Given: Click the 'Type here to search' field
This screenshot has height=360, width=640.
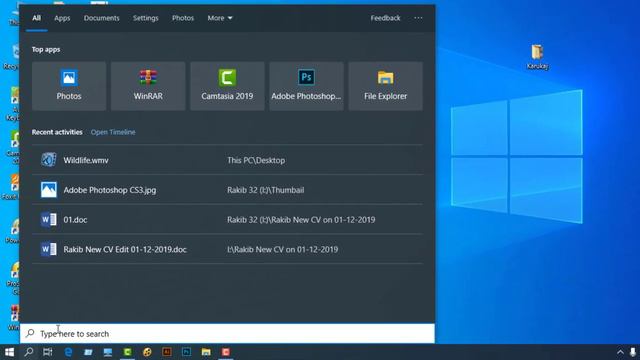Looking at the screenshot, I should tap(227, 333).
